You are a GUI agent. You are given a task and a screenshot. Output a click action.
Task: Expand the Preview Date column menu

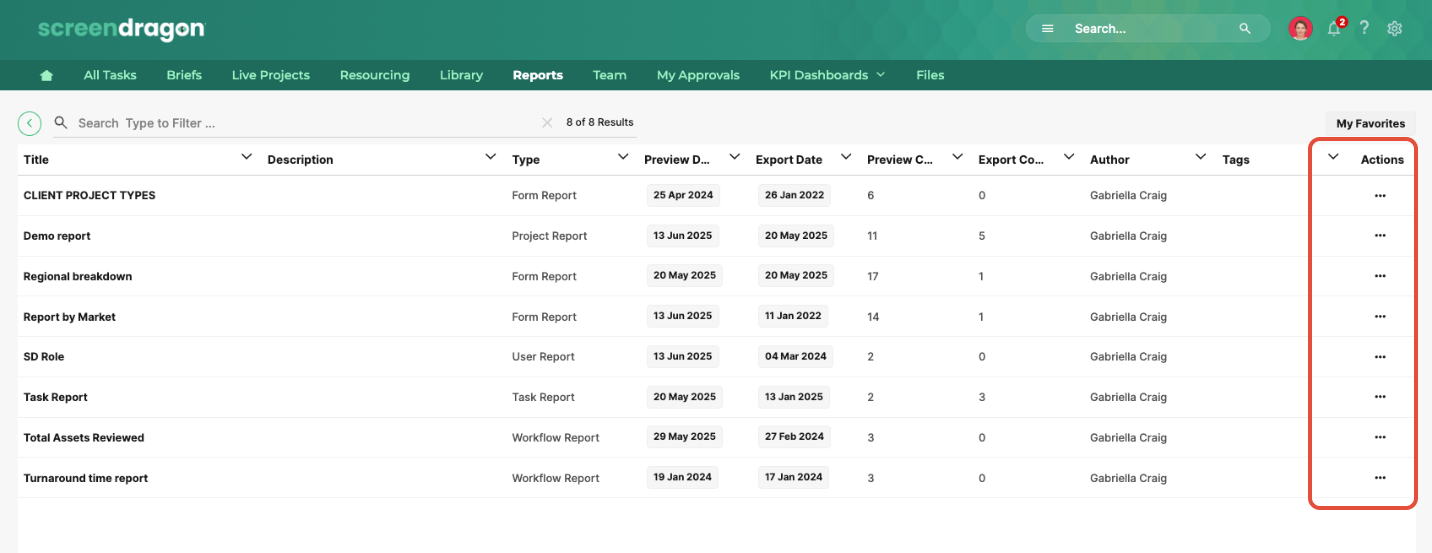click(735, 157)
